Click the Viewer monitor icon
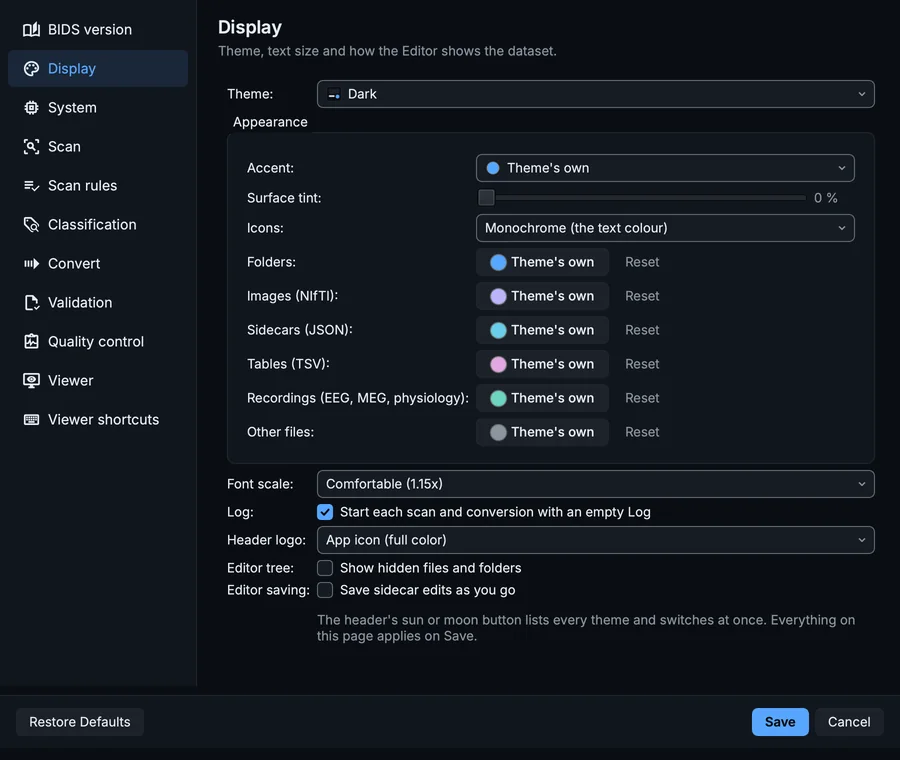900x760 pixels. pos(32,381)
